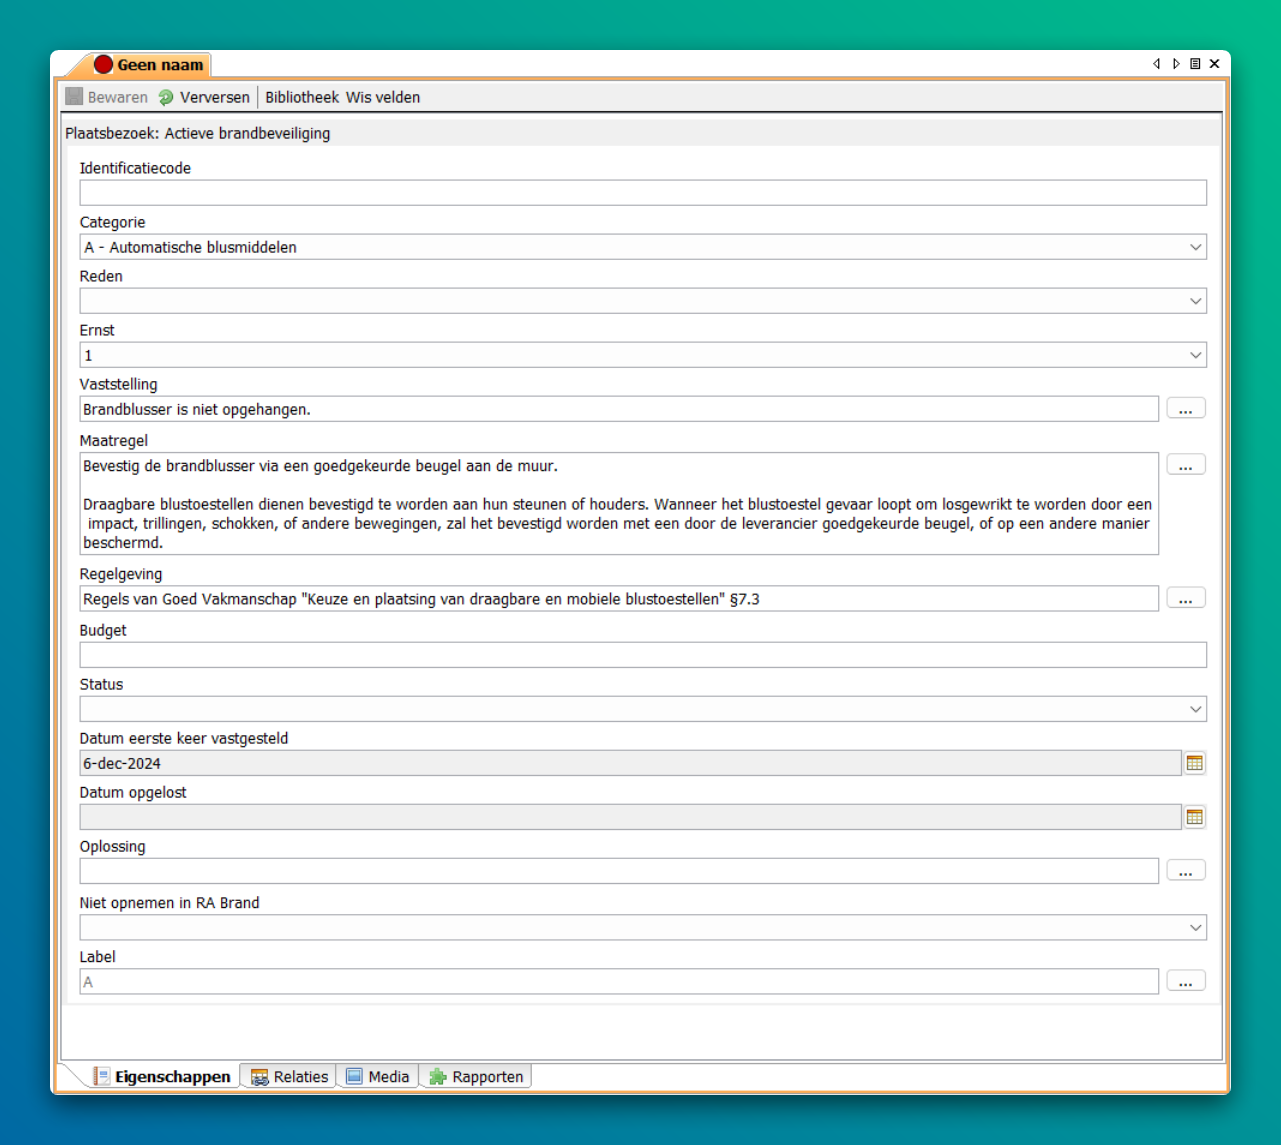This screenshot has width=1281, height=1145.
Task: Open the Reden dropdown list
Action: [1195, 301]
